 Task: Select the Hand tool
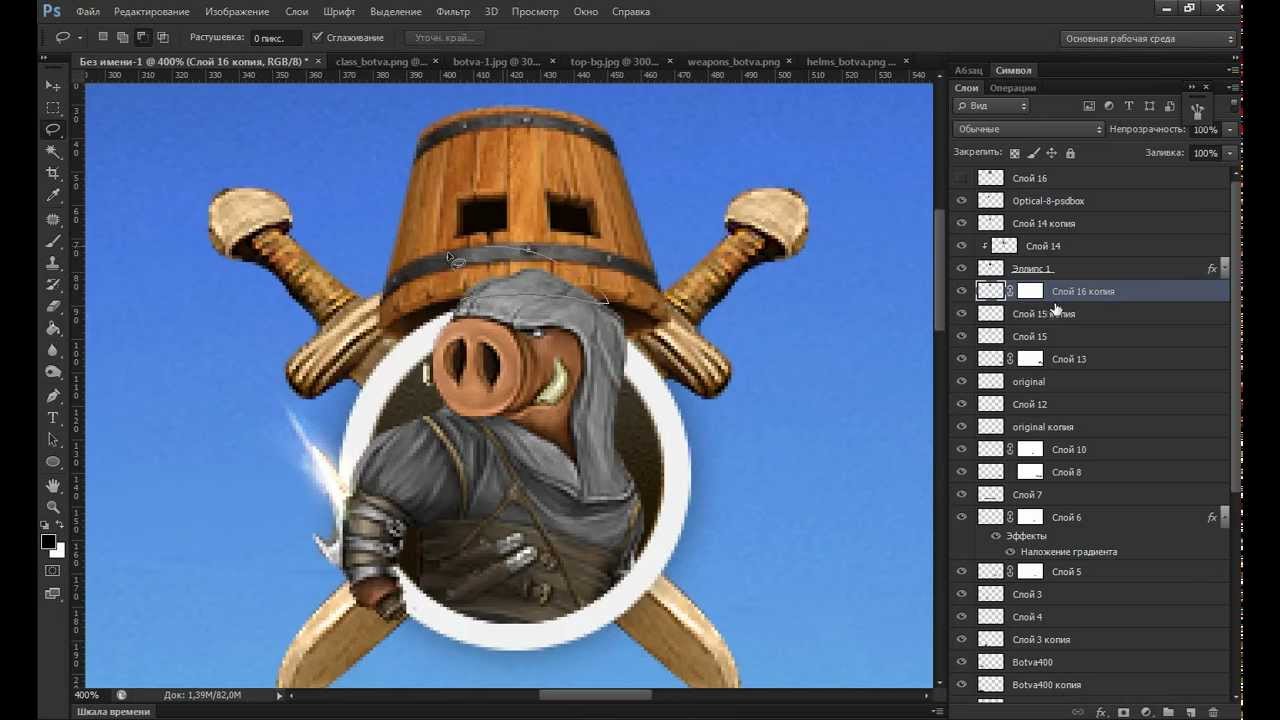click(53, 485)
